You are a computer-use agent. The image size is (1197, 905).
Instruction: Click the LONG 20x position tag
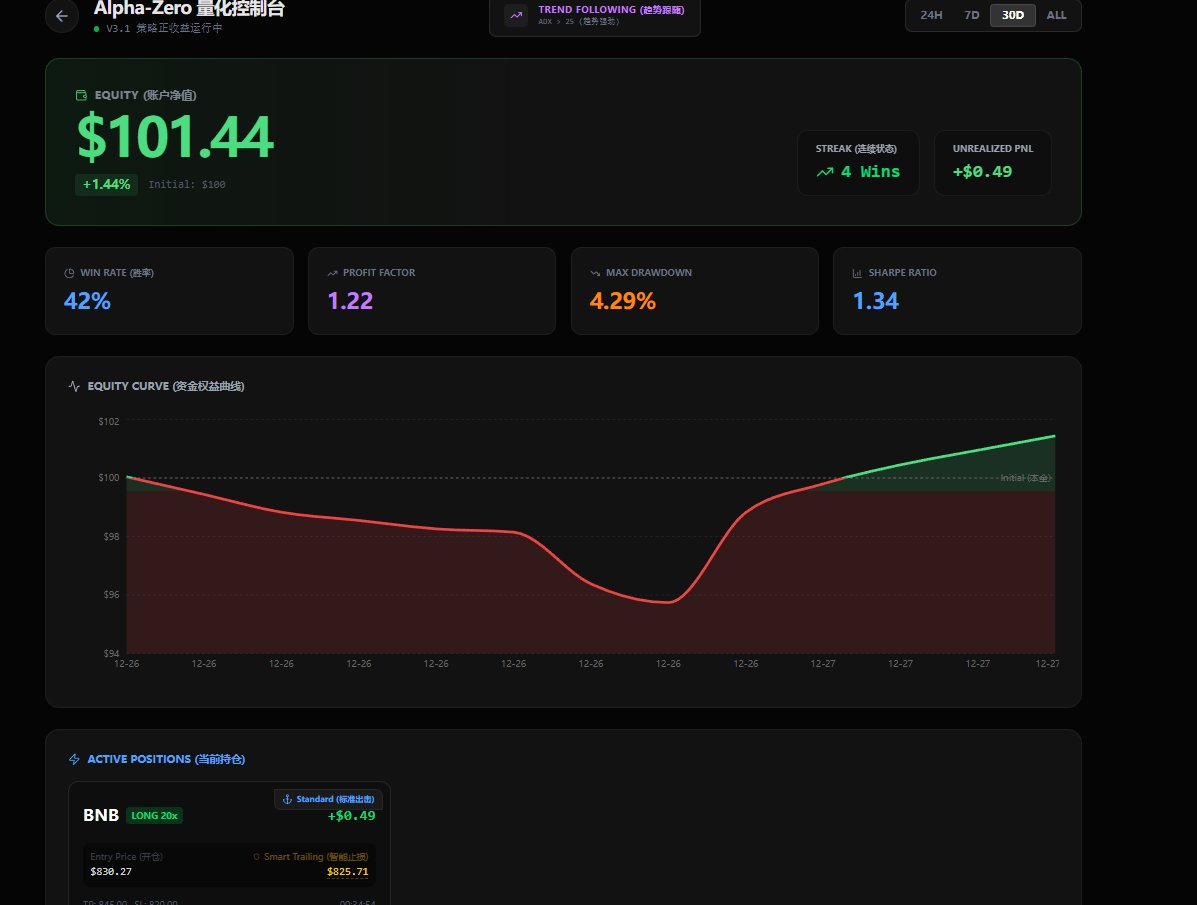pyautogui.click(x=155, y=815)
